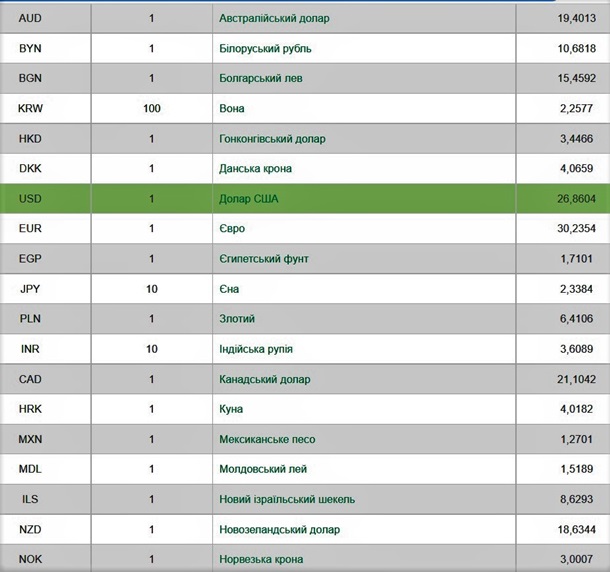610x572 pixels.
Task: Select the 26,8604 USD rate value
Action: coord(576,199)
